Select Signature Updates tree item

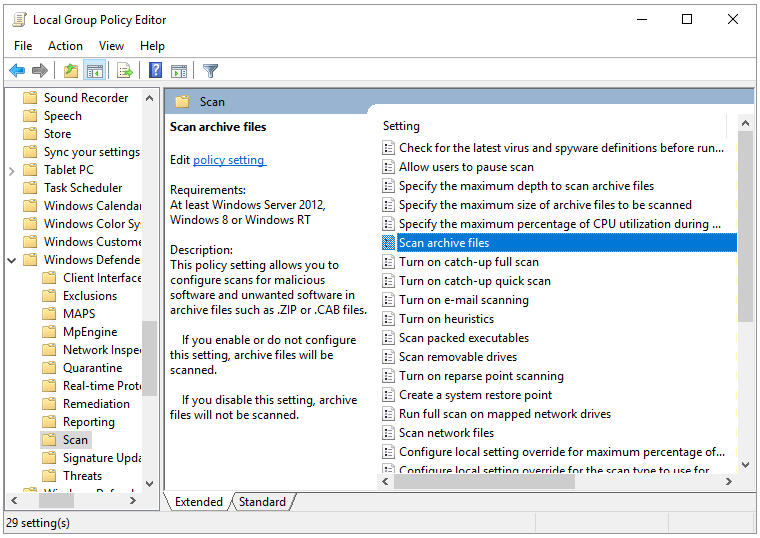pyautogui.click(x=102, y=458)
